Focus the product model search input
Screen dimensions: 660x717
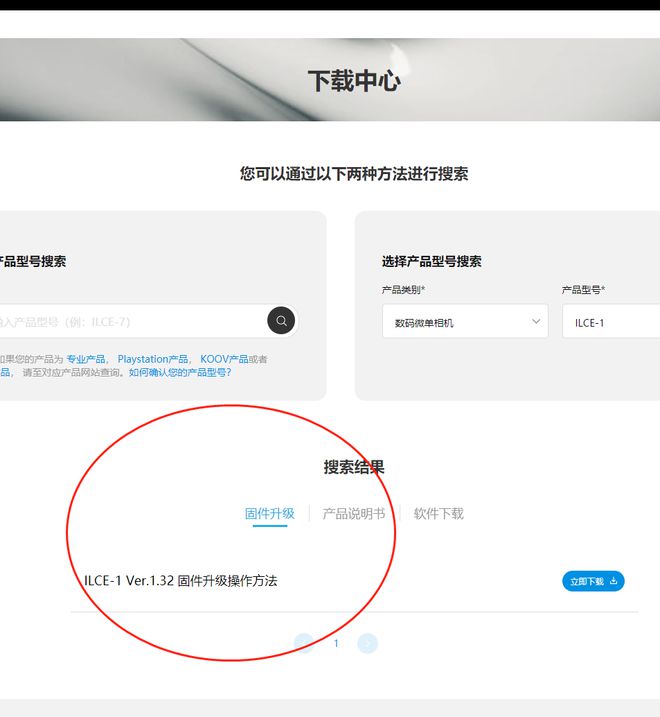[x=130, y=322]
